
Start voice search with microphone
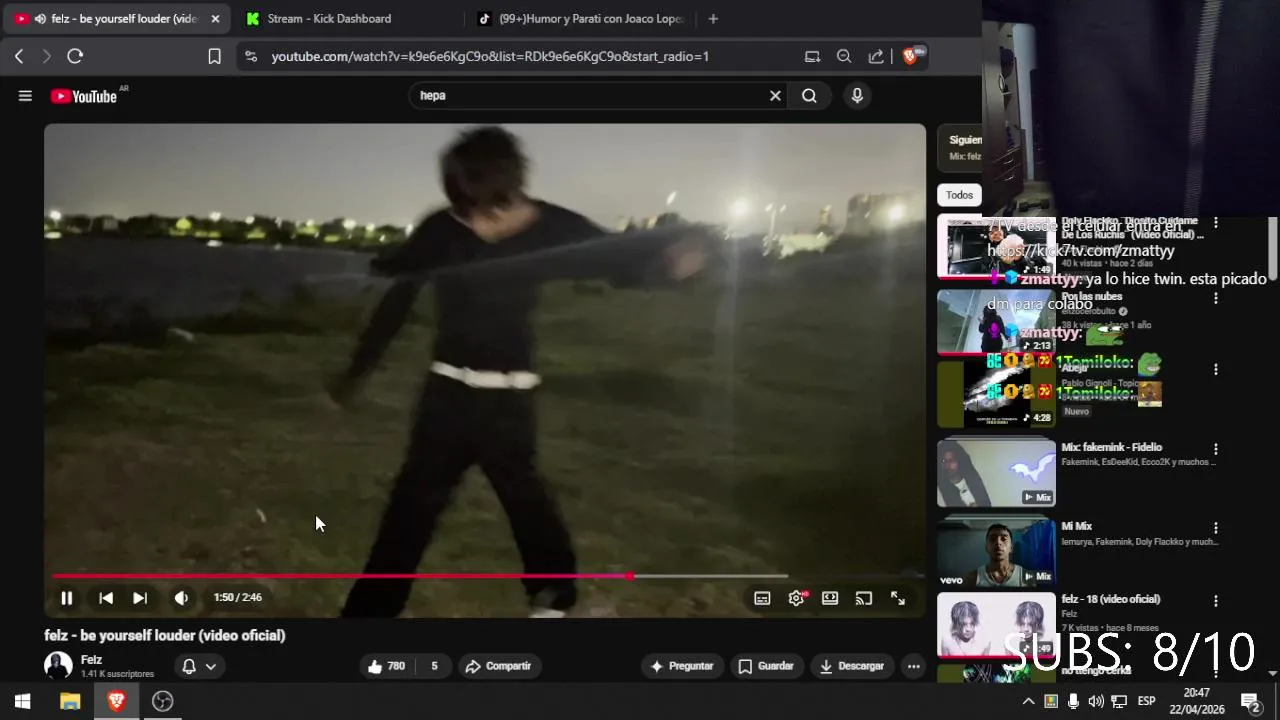(857, 96)
